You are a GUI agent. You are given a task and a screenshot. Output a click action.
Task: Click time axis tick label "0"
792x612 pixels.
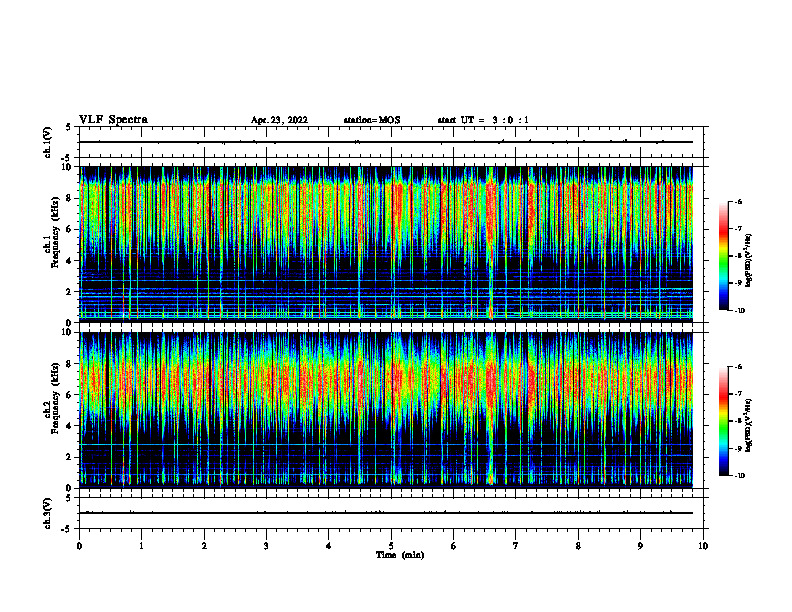coord(79,546)
